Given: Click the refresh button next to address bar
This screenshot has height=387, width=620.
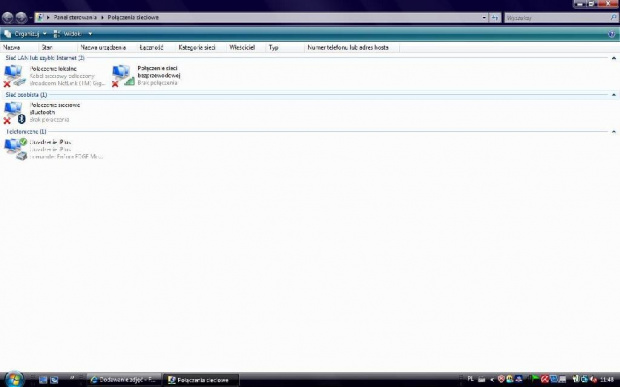Looking at the screenshot, I should click(x=495, y=17).
